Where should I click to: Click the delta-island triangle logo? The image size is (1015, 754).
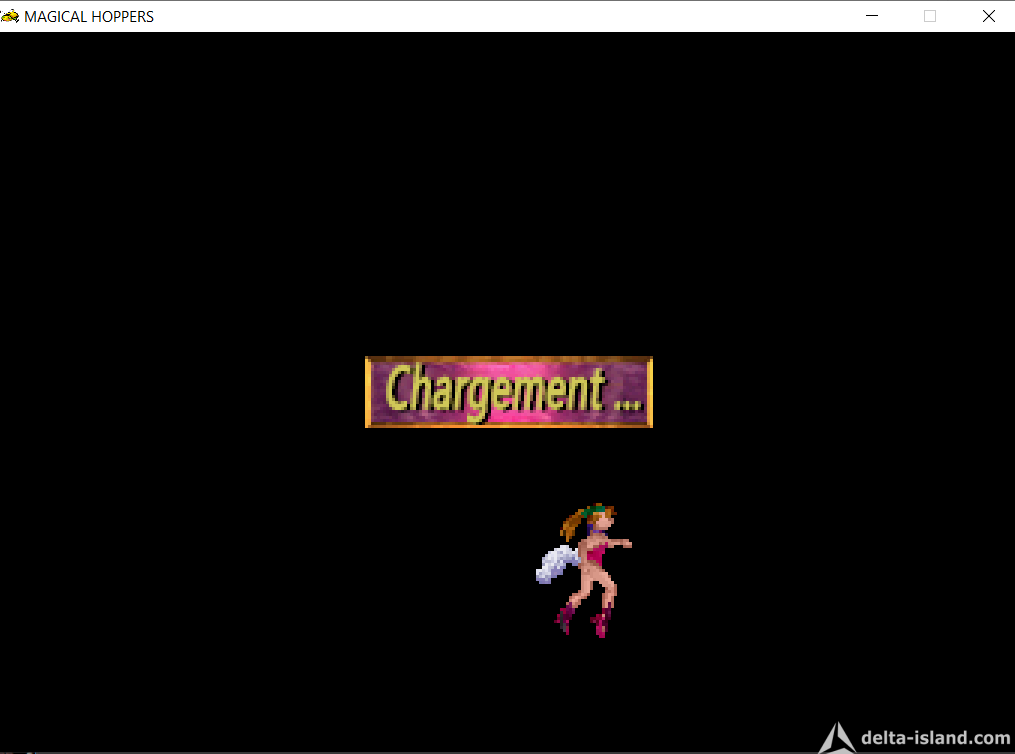pos(837,738)
